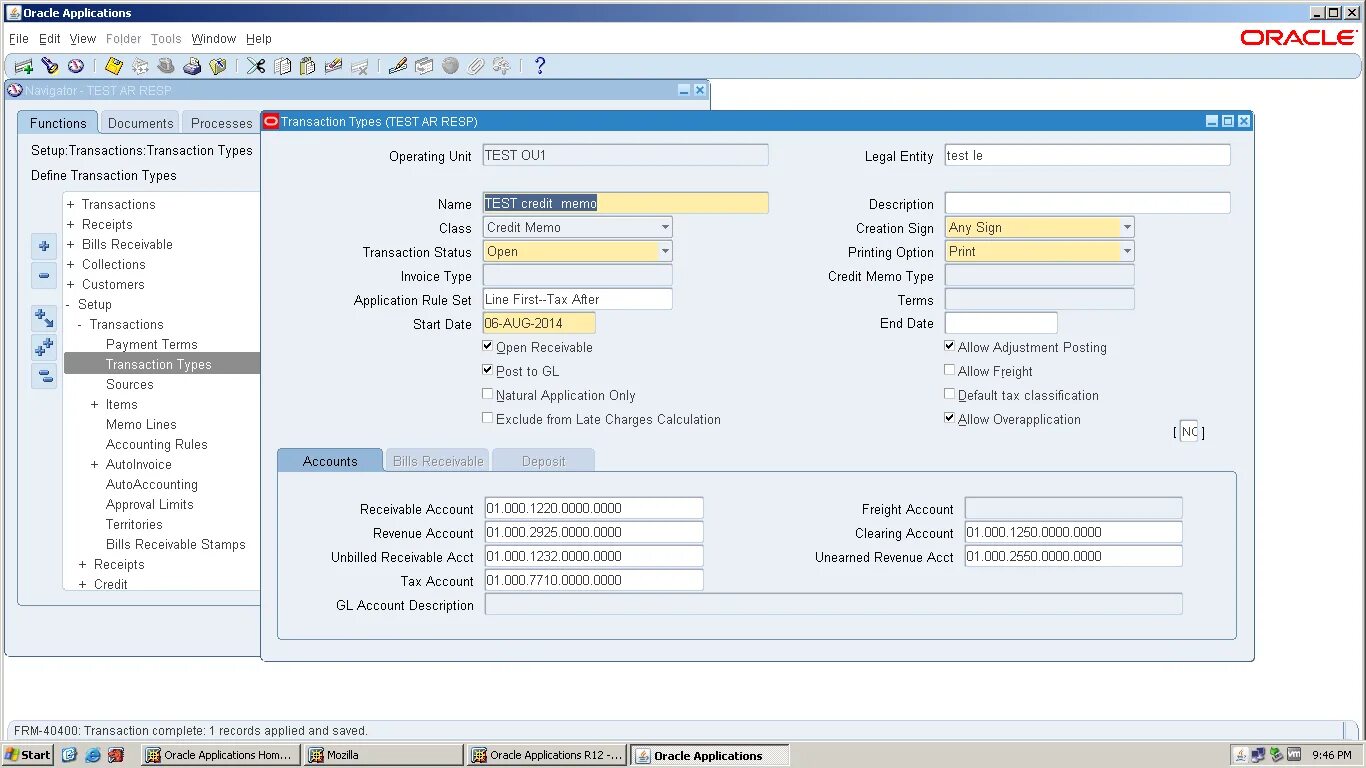Open the Class dropdown list
This screenshot has width=1366, height=768.
[665, 227]
